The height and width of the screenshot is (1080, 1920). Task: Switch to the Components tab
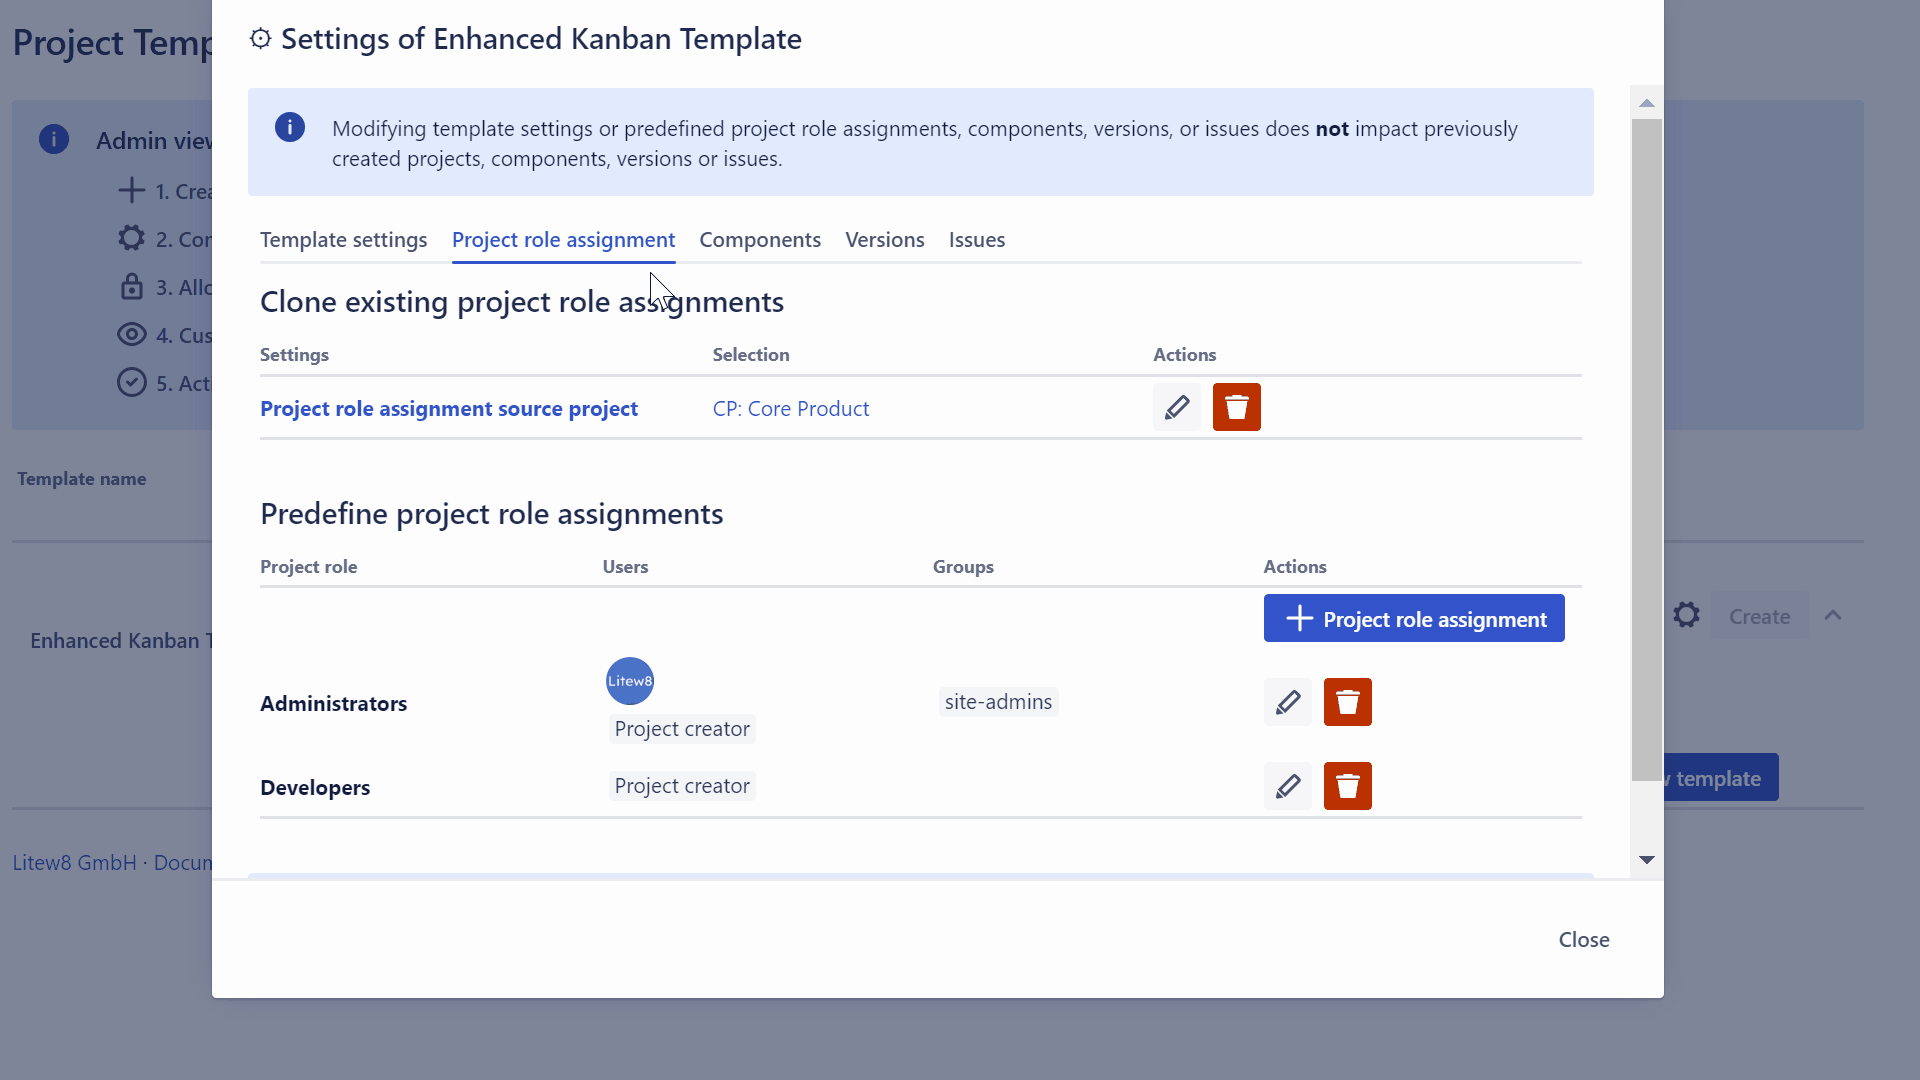pos(760,240)
